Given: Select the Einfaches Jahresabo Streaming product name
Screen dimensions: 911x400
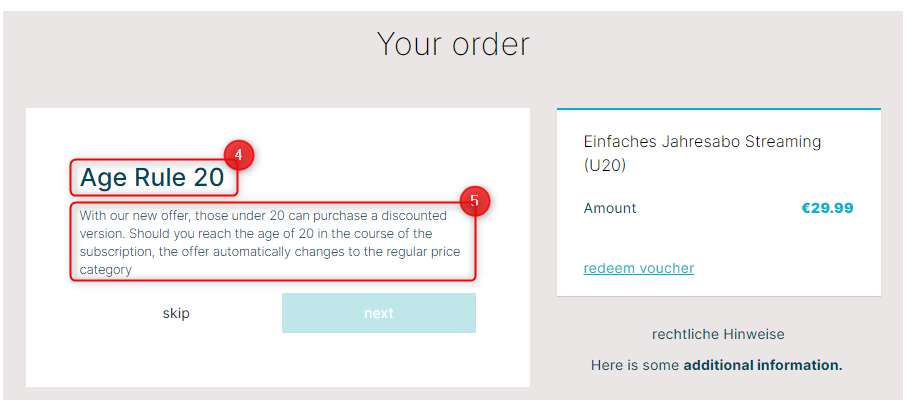Looking at the screenshot, I should coord(702,141).
